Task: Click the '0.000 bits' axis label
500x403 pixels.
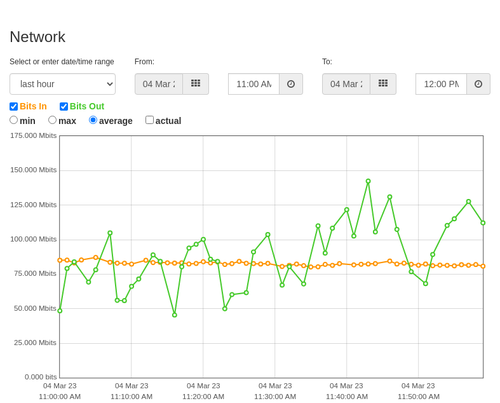Action: [41, 377]
